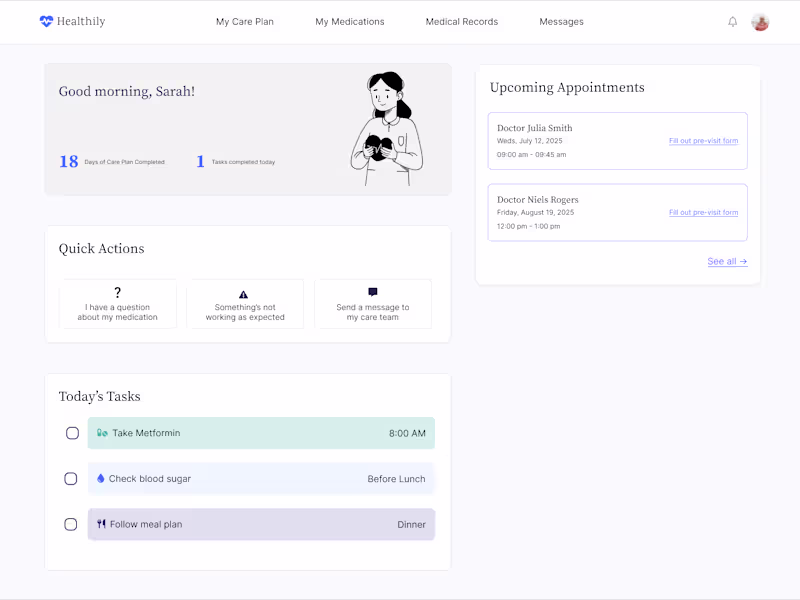
Task: Click the Healthily heart logo
Action: (x=45, y=20)
